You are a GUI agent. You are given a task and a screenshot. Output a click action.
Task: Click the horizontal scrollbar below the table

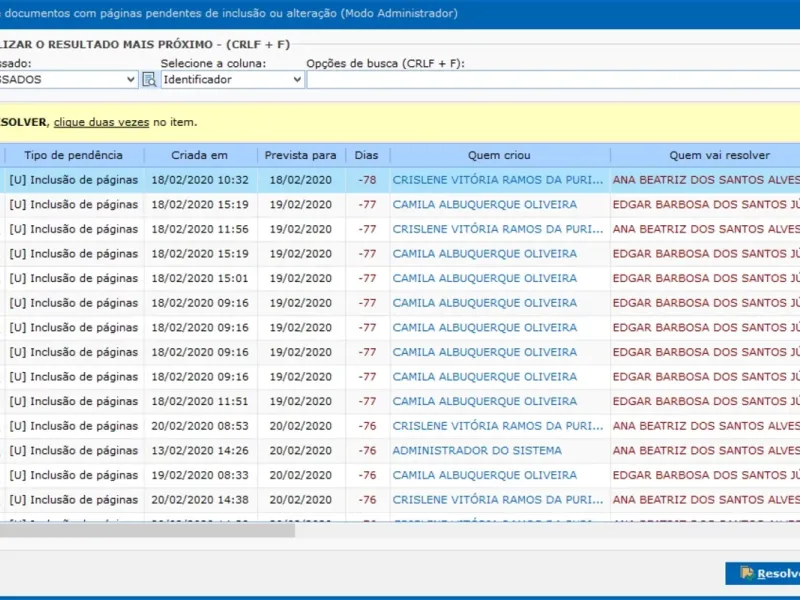pyautogui.click(x=147, y=531)
